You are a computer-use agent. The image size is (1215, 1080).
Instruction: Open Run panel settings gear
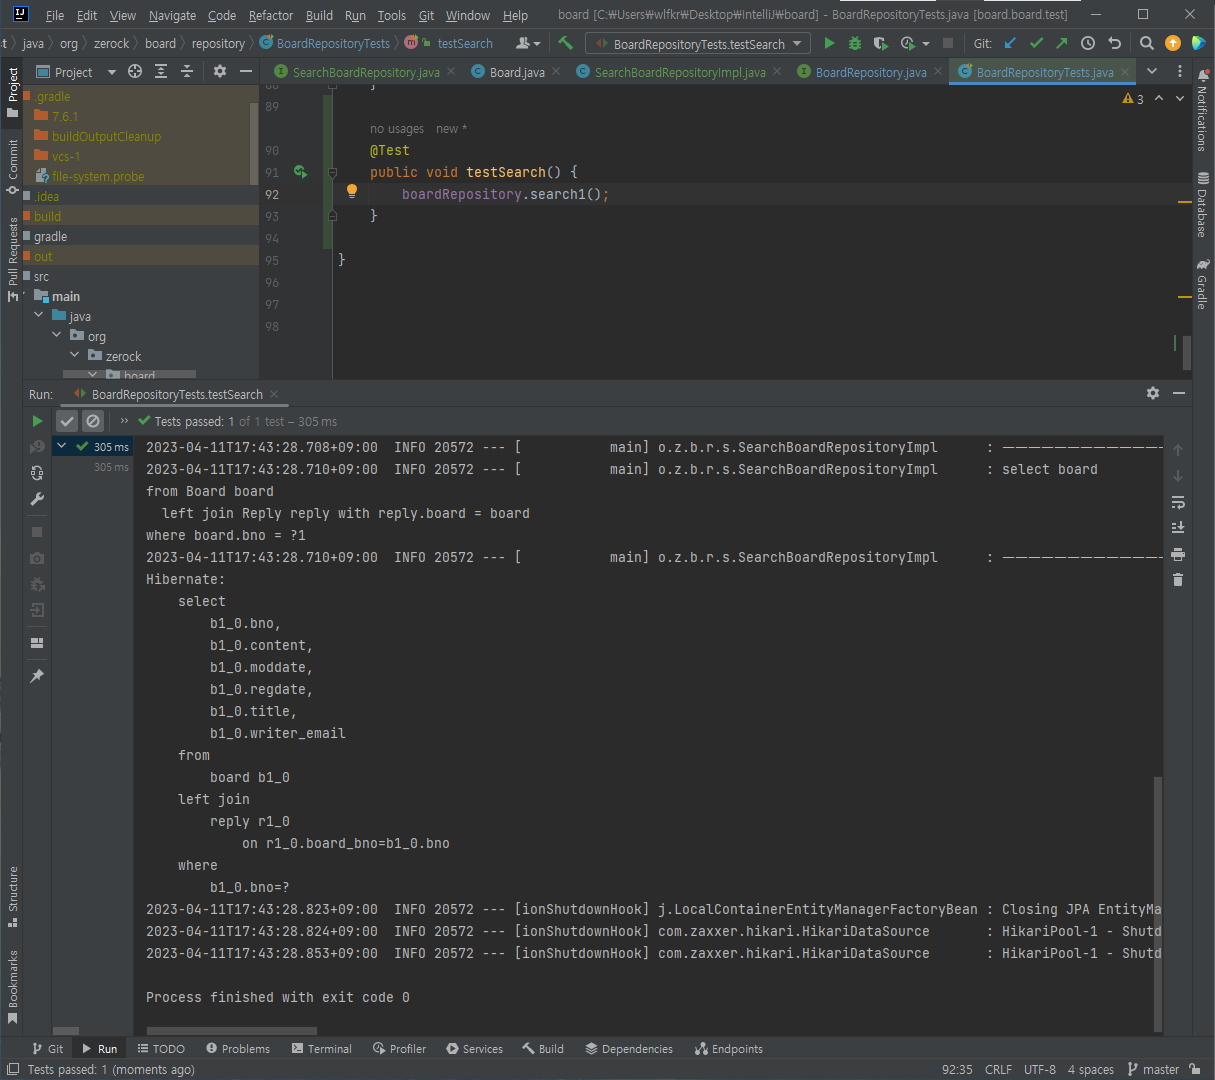coord(1153,393)
